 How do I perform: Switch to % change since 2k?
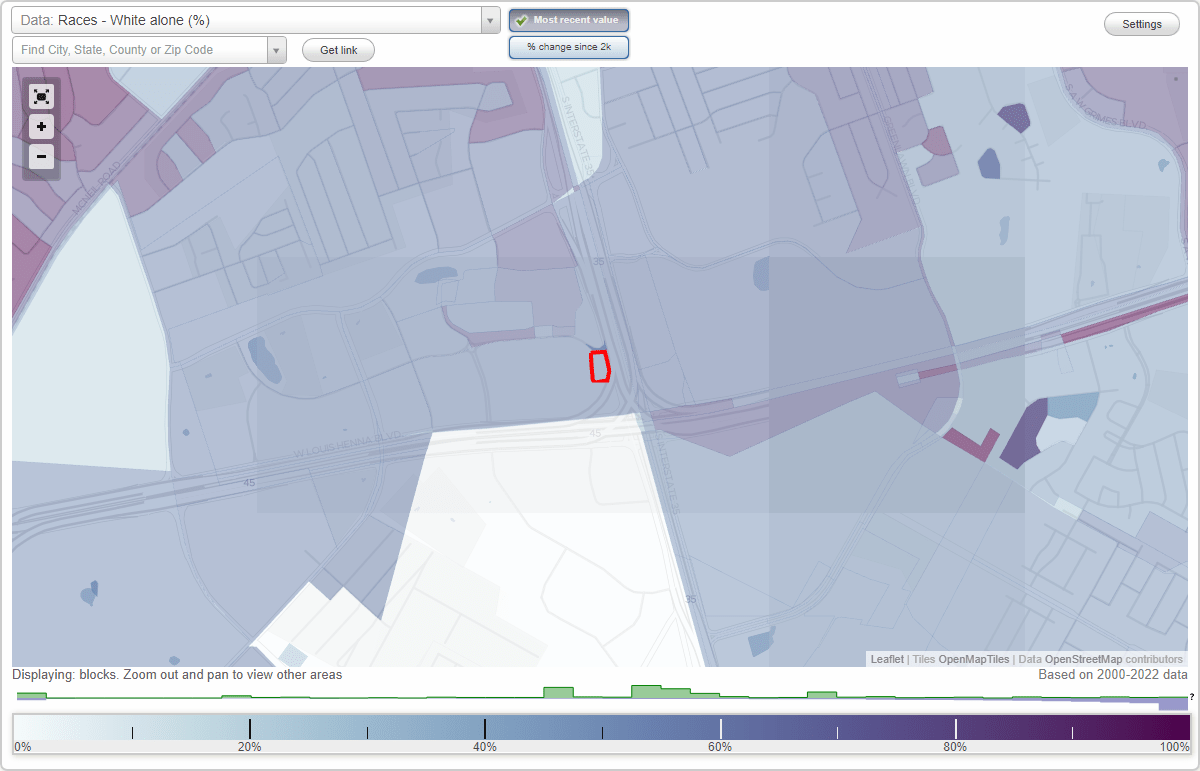pyautogui.click(x=569, y=47)
